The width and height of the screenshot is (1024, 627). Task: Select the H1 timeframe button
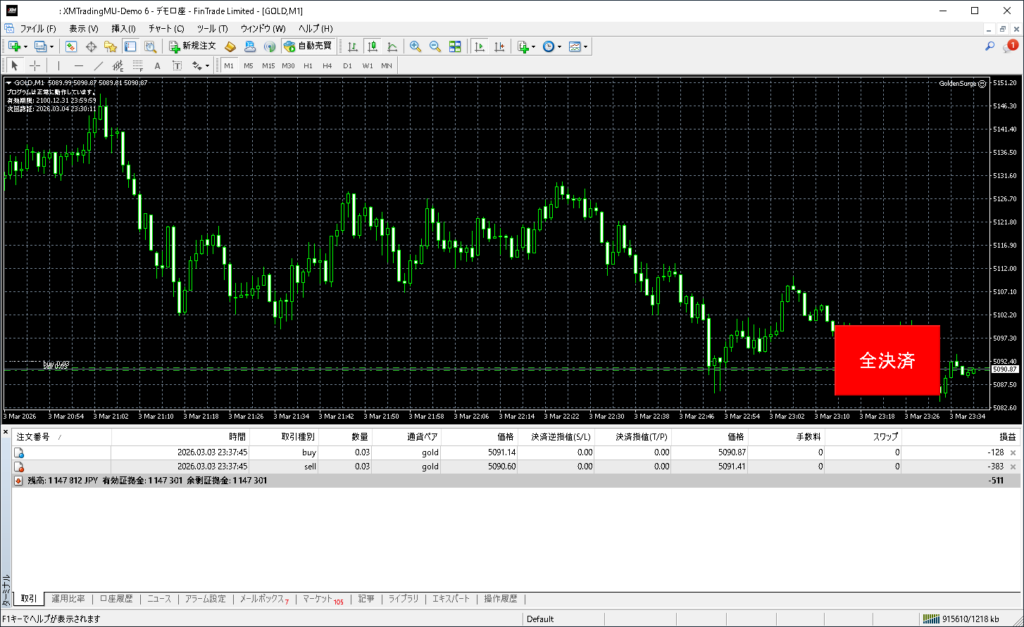[x=308, y=65]
